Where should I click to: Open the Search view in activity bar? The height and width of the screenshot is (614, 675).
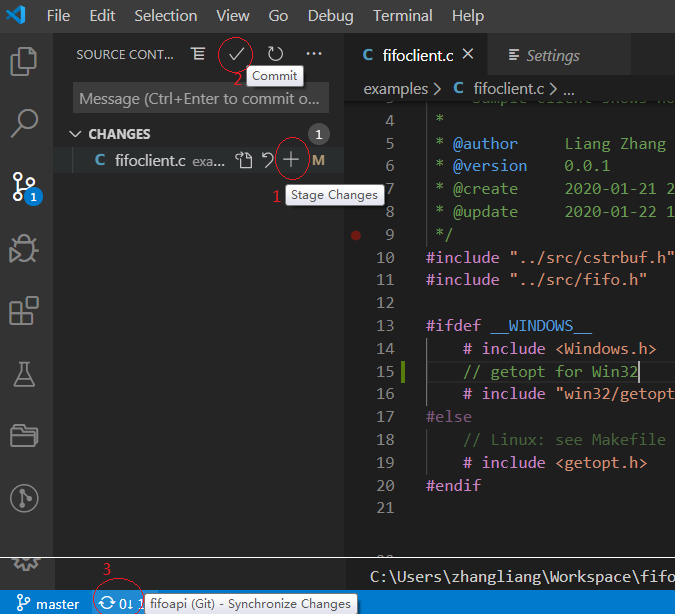click(24, 124)
